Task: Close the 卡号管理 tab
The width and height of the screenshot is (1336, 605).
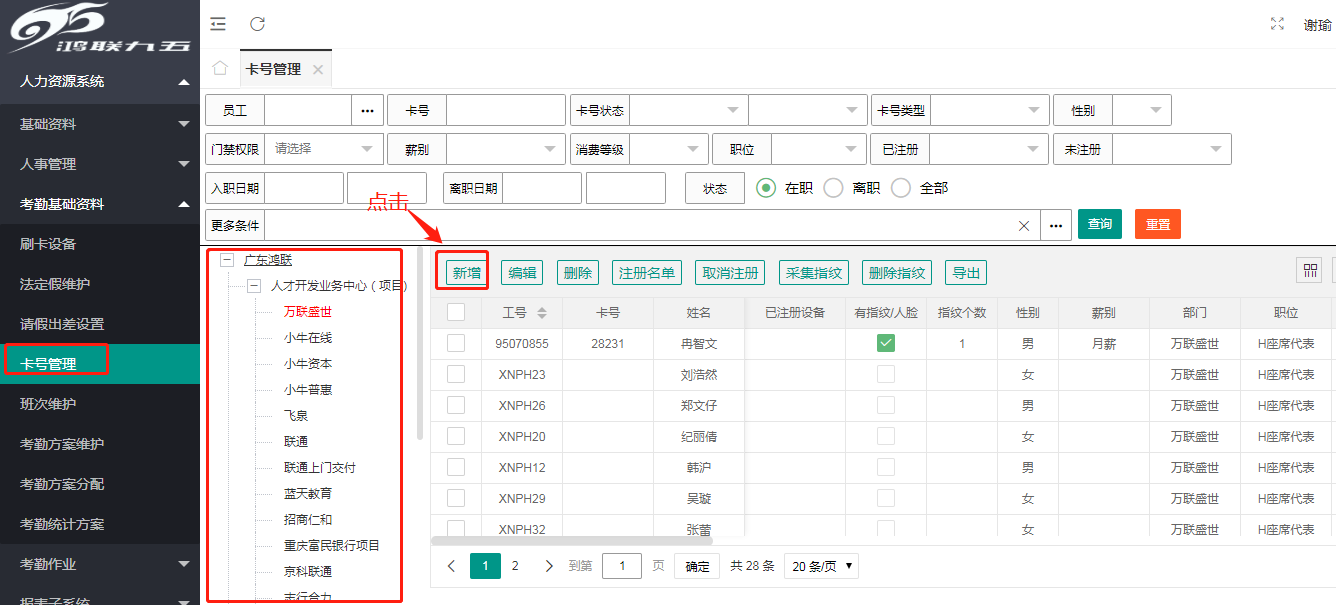Action: pyautogui.click(x=318, y=70)
